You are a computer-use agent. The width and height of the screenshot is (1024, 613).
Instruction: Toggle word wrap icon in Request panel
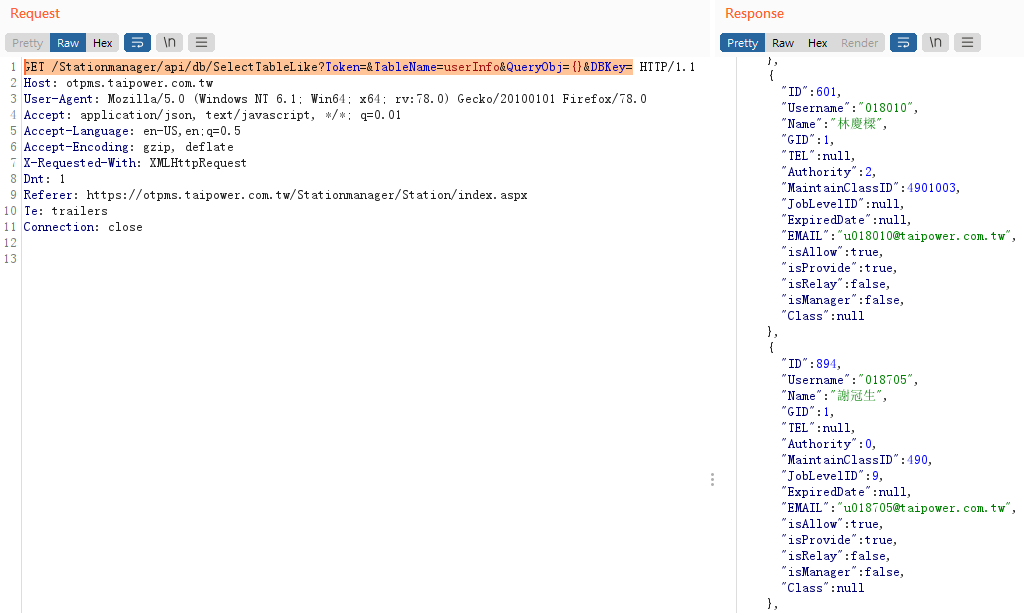pyautogui.click(x=137, y=42)
